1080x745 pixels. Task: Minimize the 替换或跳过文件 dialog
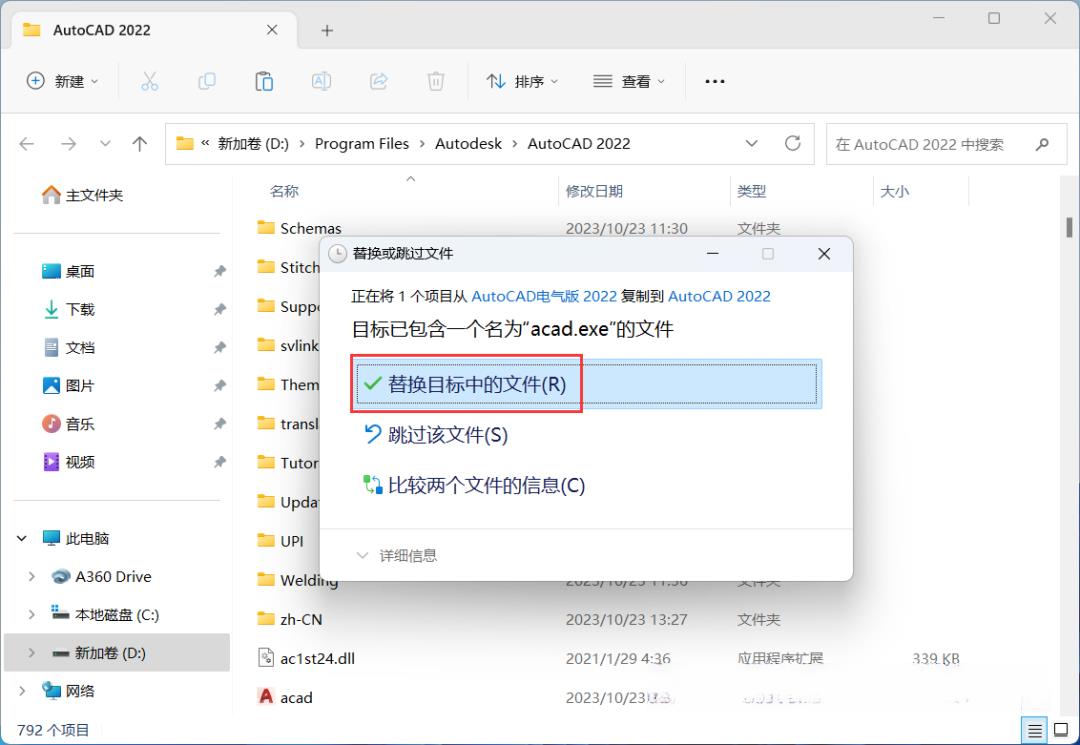pyautogui.click(x=713, y=253)
